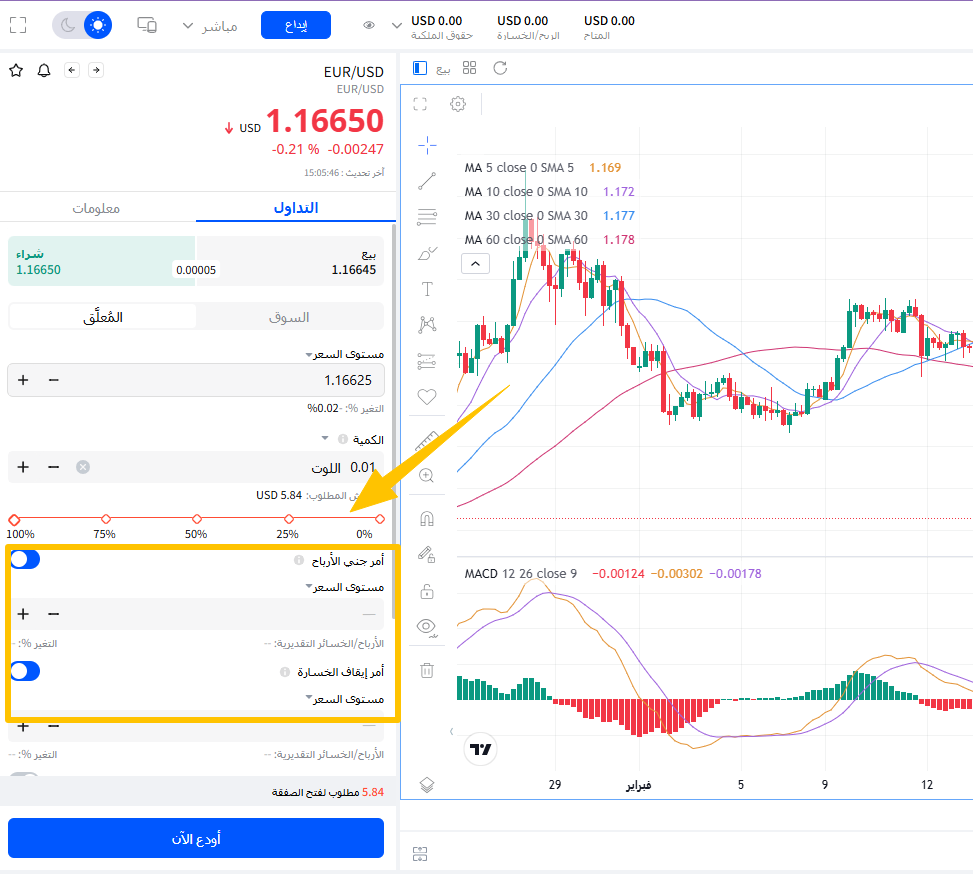This screenshot has height=879, width=973.
Task: Switch to light theme sun toggle
Action: [x=97, y=26]
